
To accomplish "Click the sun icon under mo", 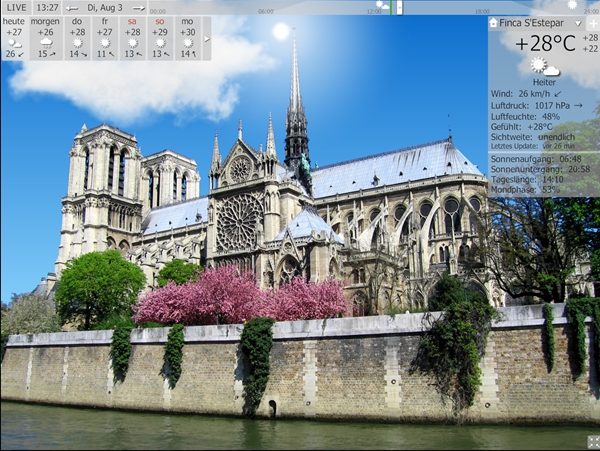I will pos(188,42).
